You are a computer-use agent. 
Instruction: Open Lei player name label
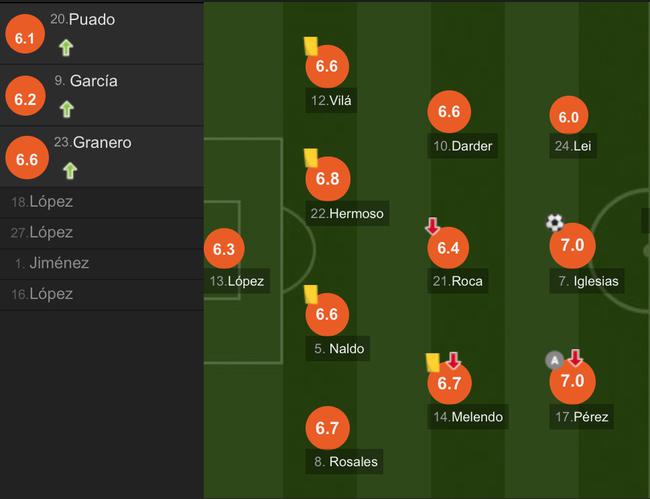[566, 146]
